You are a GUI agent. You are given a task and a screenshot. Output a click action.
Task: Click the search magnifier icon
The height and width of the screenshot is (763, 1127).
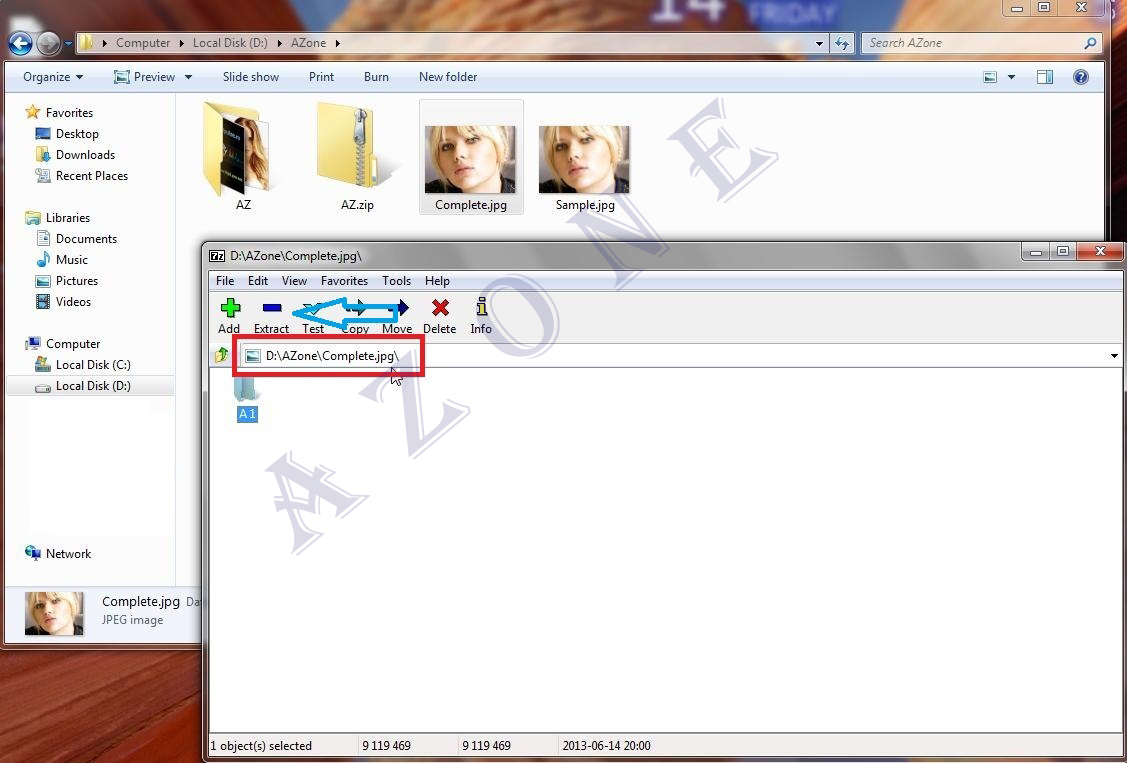(1090, 43)
